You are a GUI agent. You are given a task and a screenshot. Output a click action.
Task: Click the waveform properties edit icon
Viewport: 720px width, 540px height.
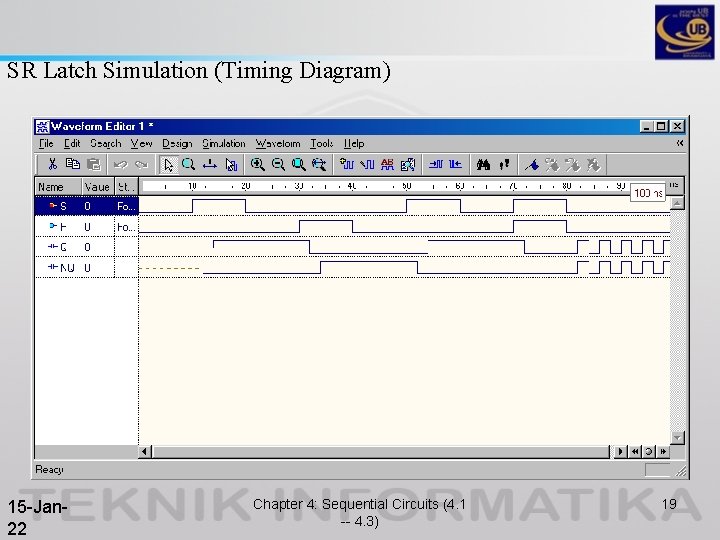click(408, 164)
